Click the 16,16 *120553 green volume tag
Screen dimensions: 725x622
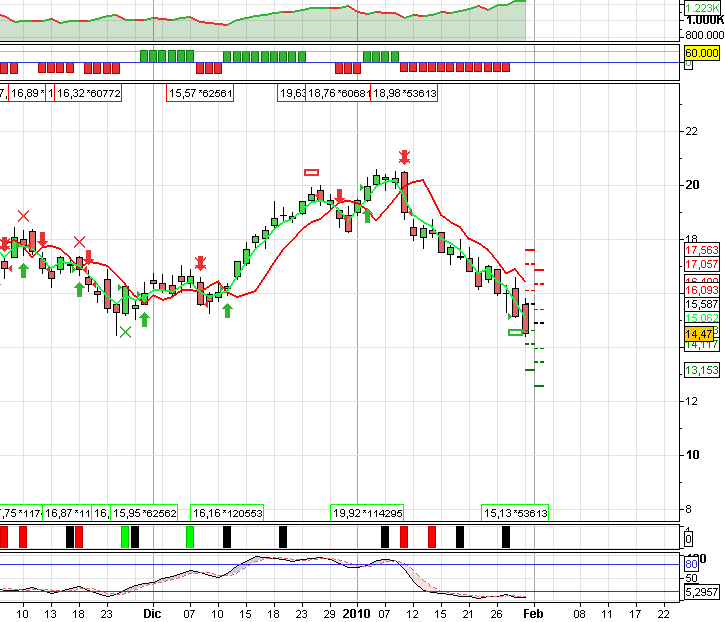point(227,512)
